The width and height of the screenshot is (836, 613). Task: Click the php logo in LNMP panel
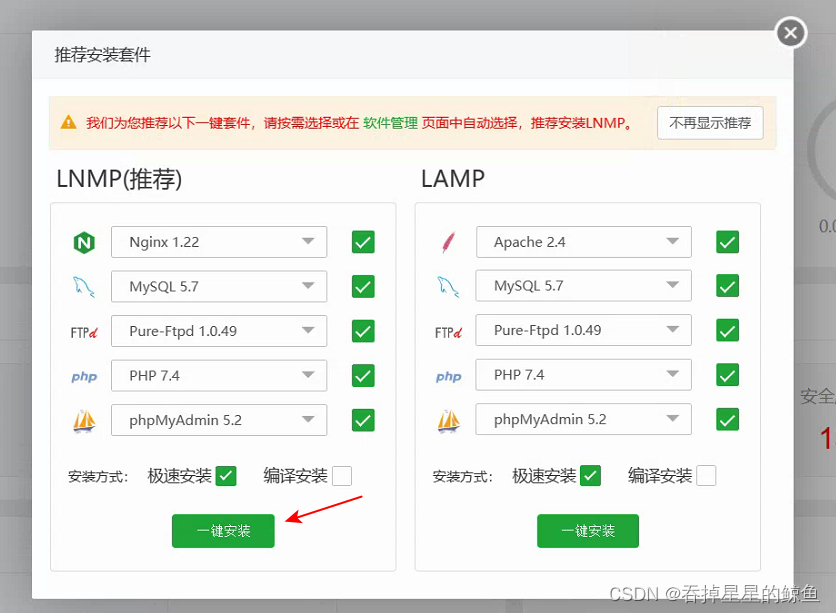[x=84, y=377]
